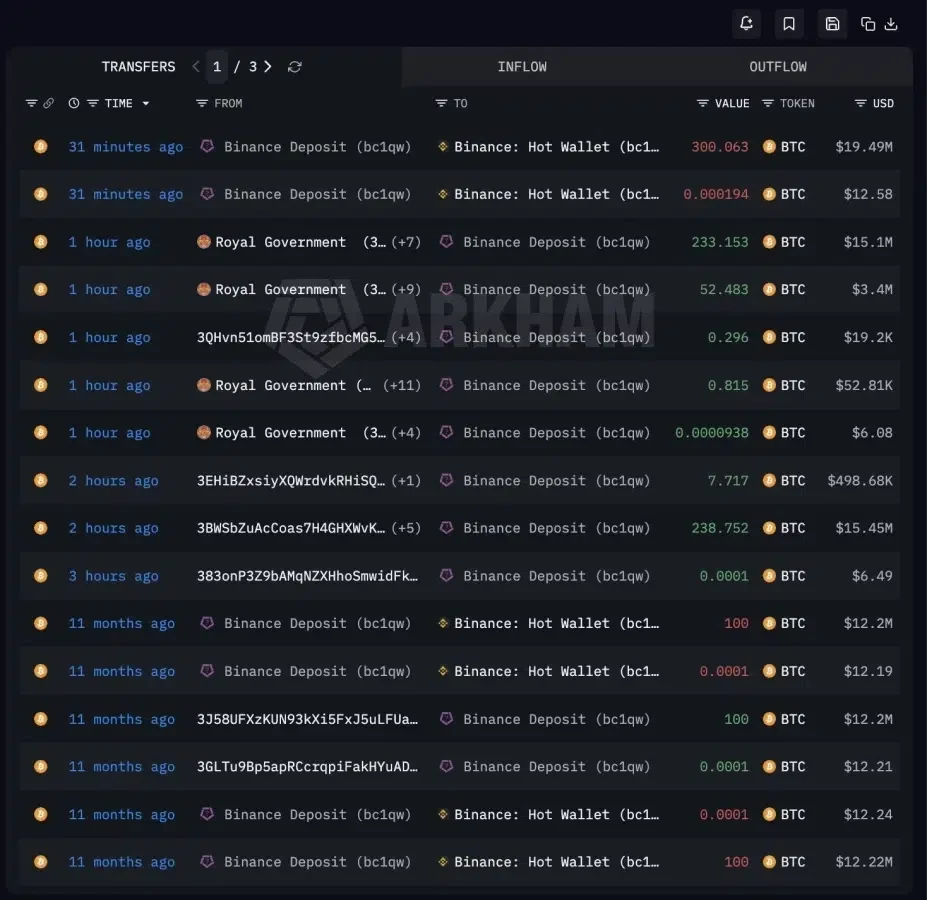This screenshot has width=927, height=900.
Task: Open the TO column filter
Action: [441, 103]
